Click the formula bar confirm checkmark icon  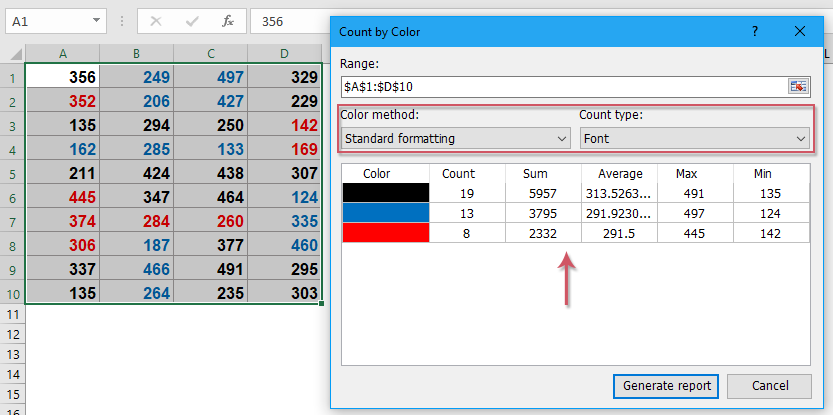(192, 21)
